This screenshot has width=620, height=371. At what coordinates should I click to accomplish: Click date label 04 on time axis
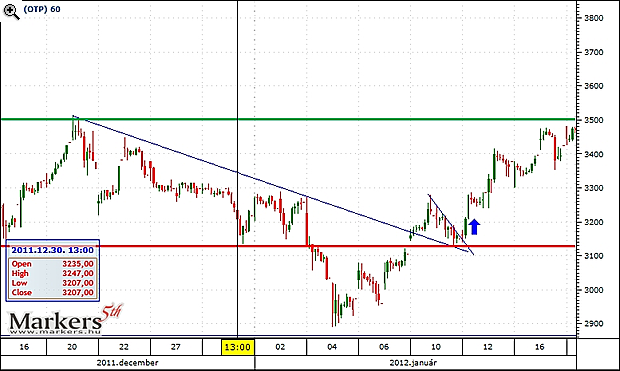332,347
